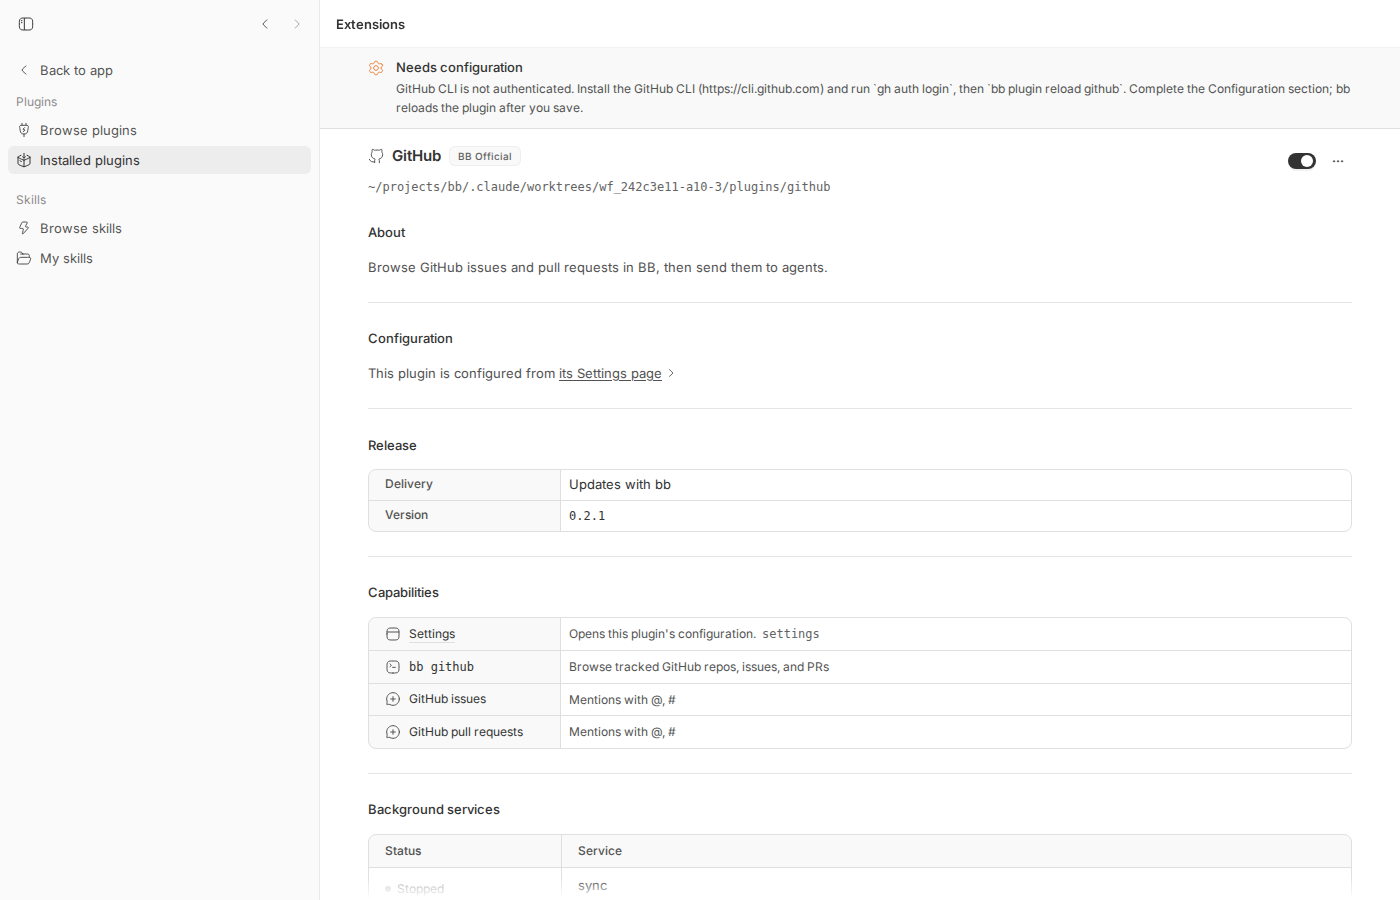Click the bb github capability label
1400x900 pixels.
point(441,667)
